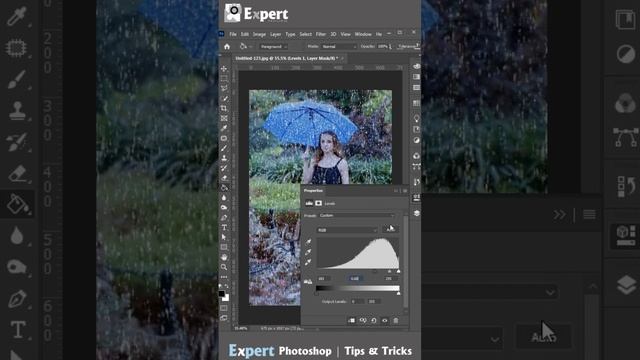640x360 pixels.
Task: Open the Select menu
Action: click(305, 34)
